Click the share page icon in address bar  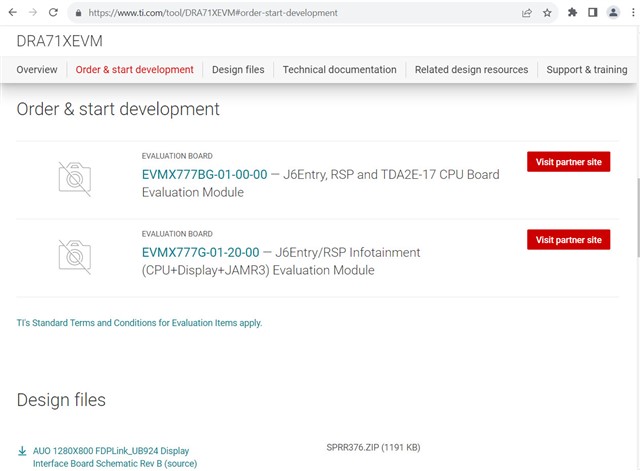[x=527, y=13]
